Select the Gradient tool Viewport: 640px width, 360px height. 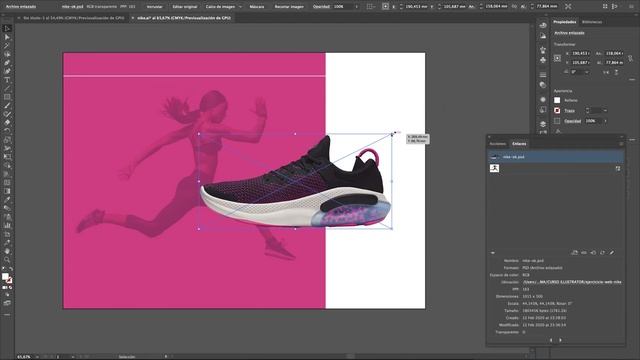7,191
